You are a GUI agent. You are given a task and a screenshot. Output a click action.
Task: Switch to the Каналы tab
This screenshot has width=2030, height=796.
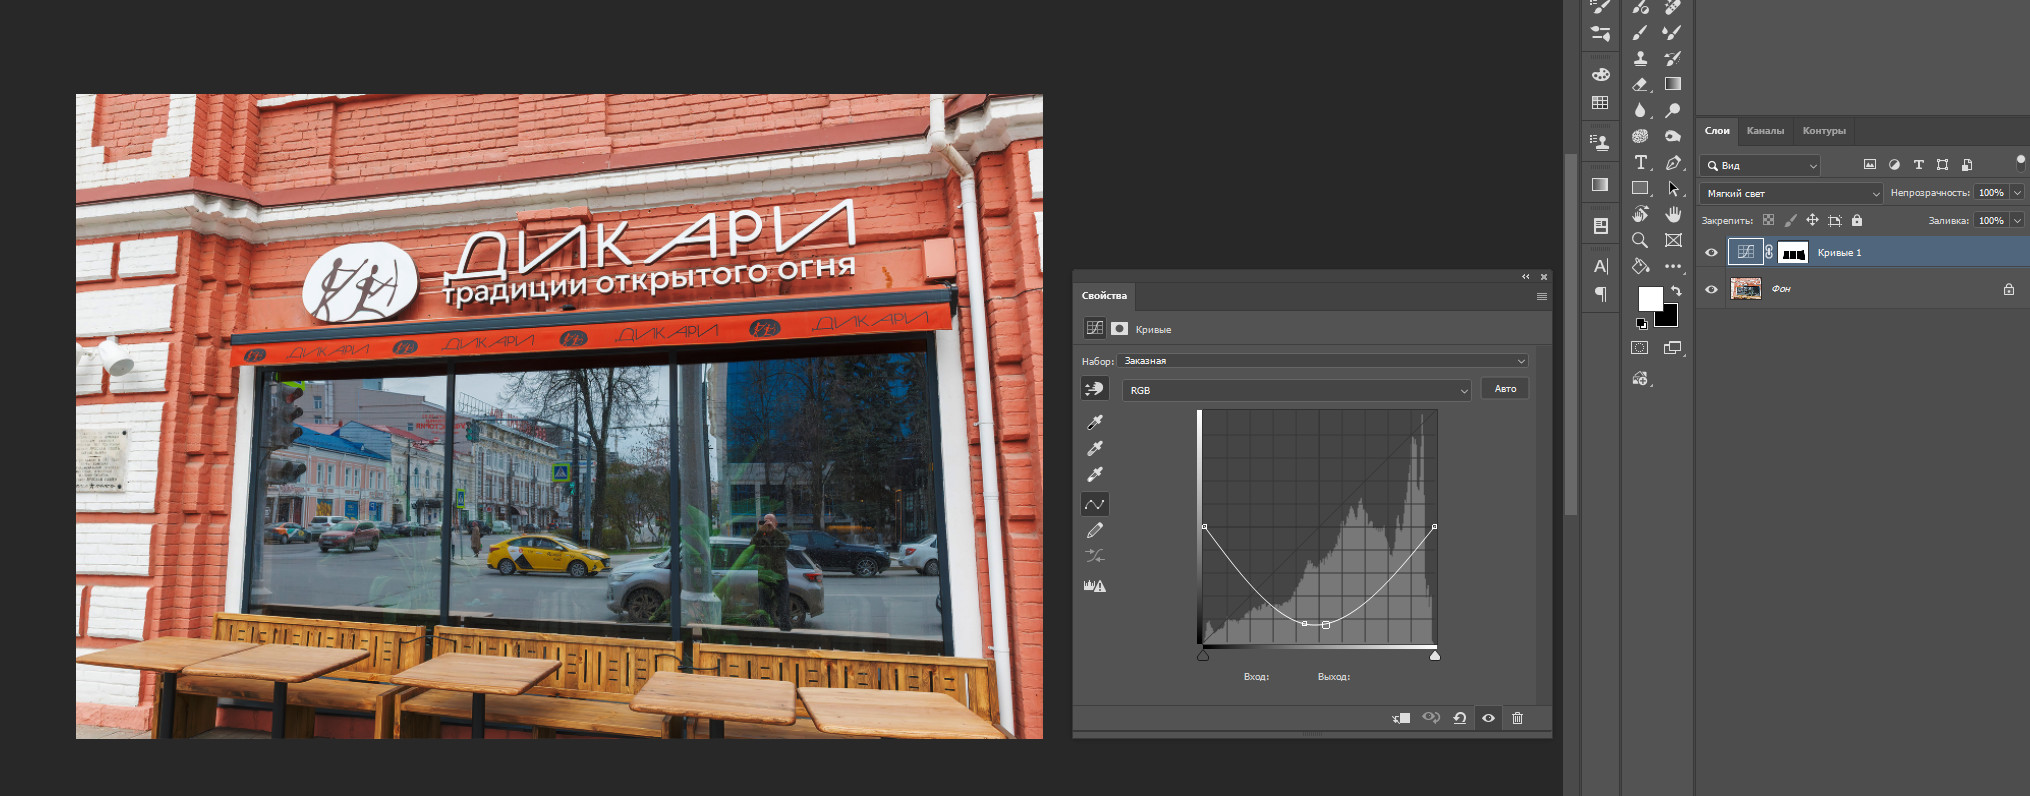click(x=1765, y=131)
